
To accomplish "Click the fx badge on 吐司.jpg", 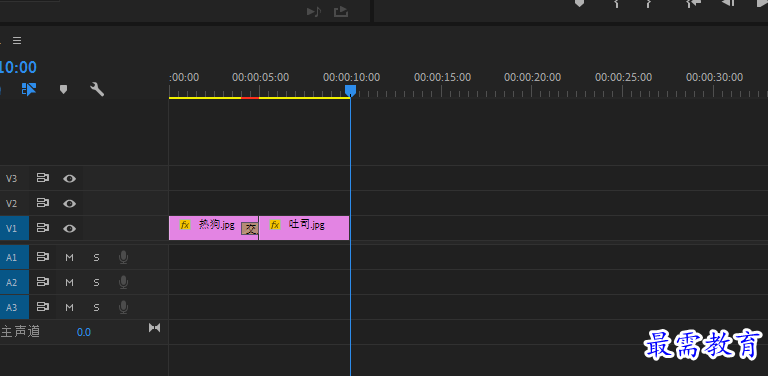I will 275,225.
